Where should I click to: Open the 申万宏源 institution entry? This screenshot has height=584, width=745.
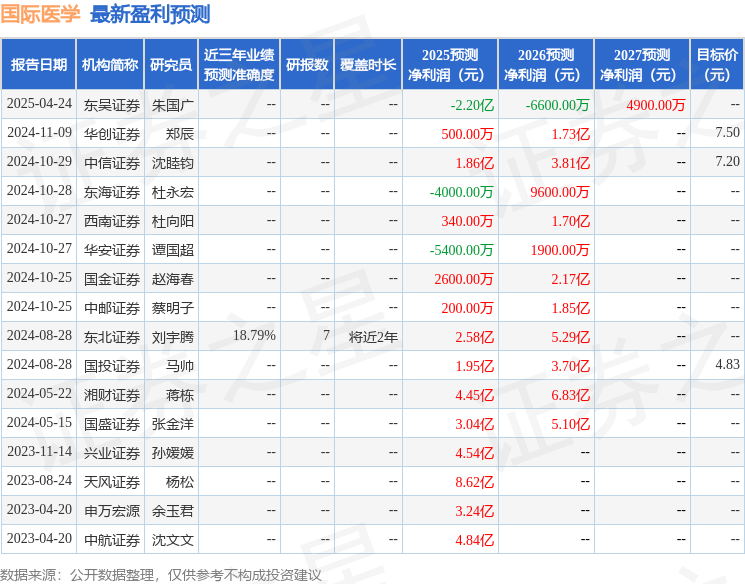click(112, 511)
